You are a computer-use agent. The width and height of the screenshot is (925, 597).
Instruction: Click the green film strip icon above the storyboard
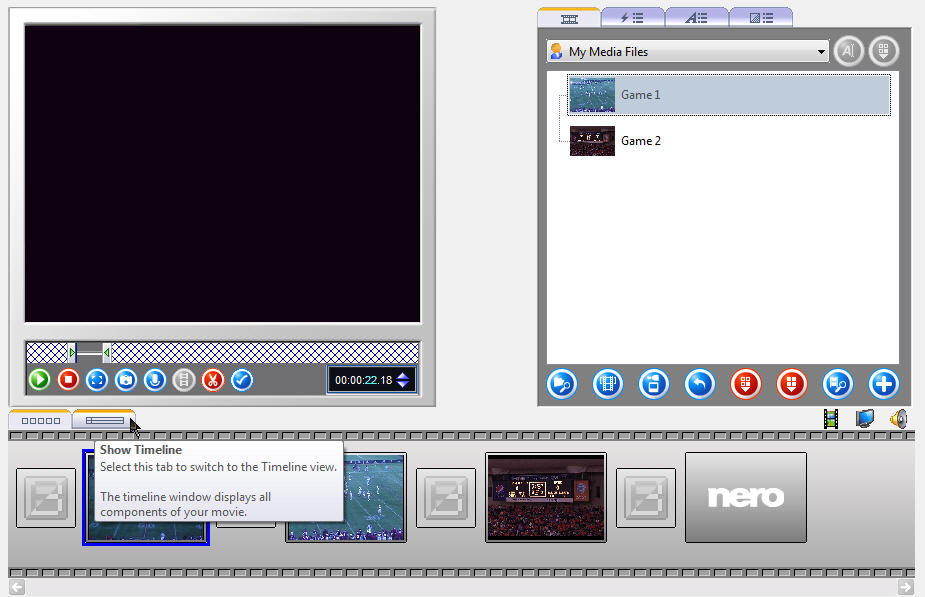[x=831, y=419]
